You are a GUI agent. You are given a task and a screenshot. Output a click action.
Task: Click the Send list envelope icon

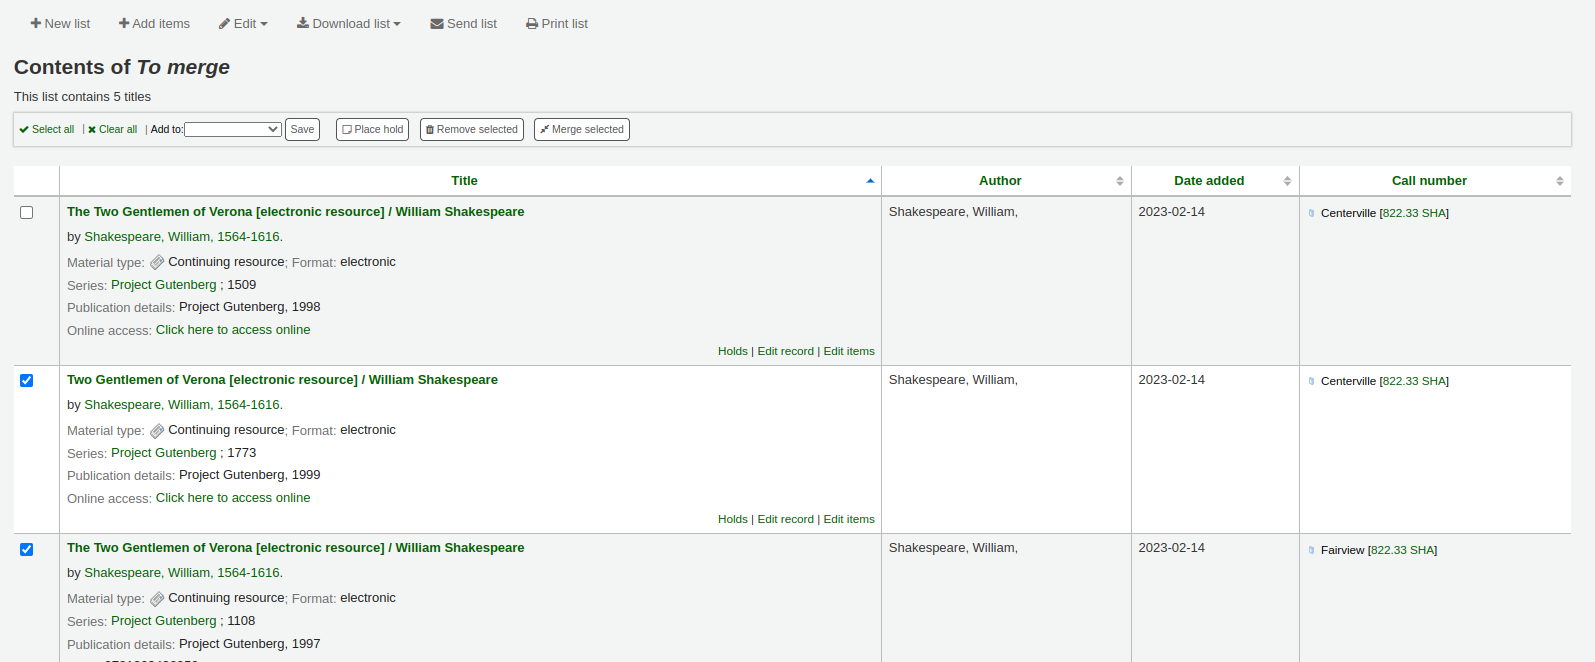pyautogui.click(x=437, y=24)
